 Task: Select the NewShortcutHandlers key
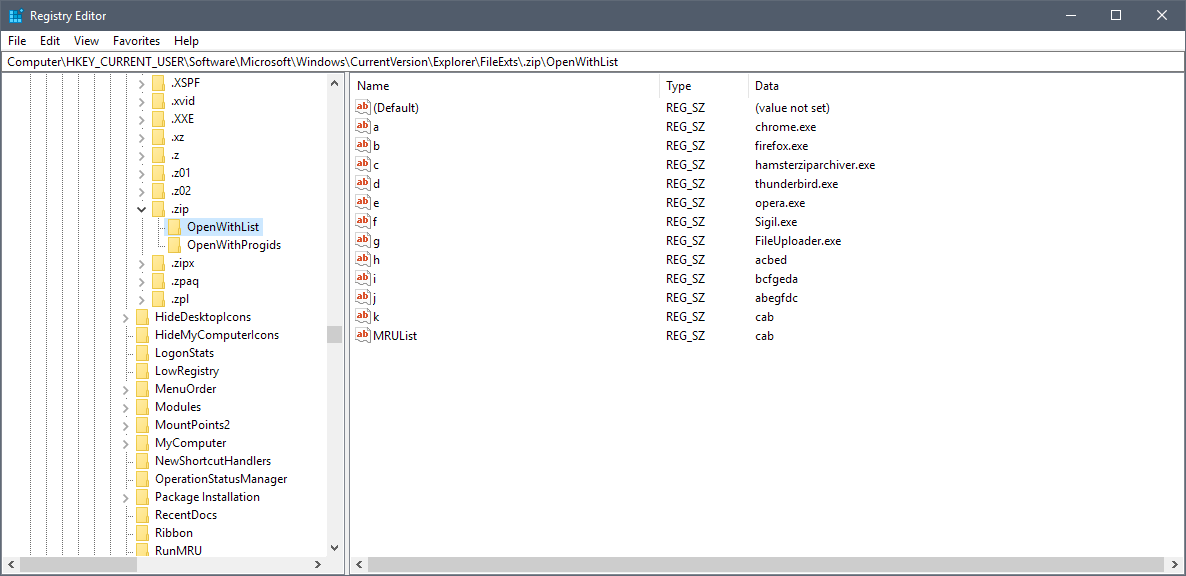213,461
